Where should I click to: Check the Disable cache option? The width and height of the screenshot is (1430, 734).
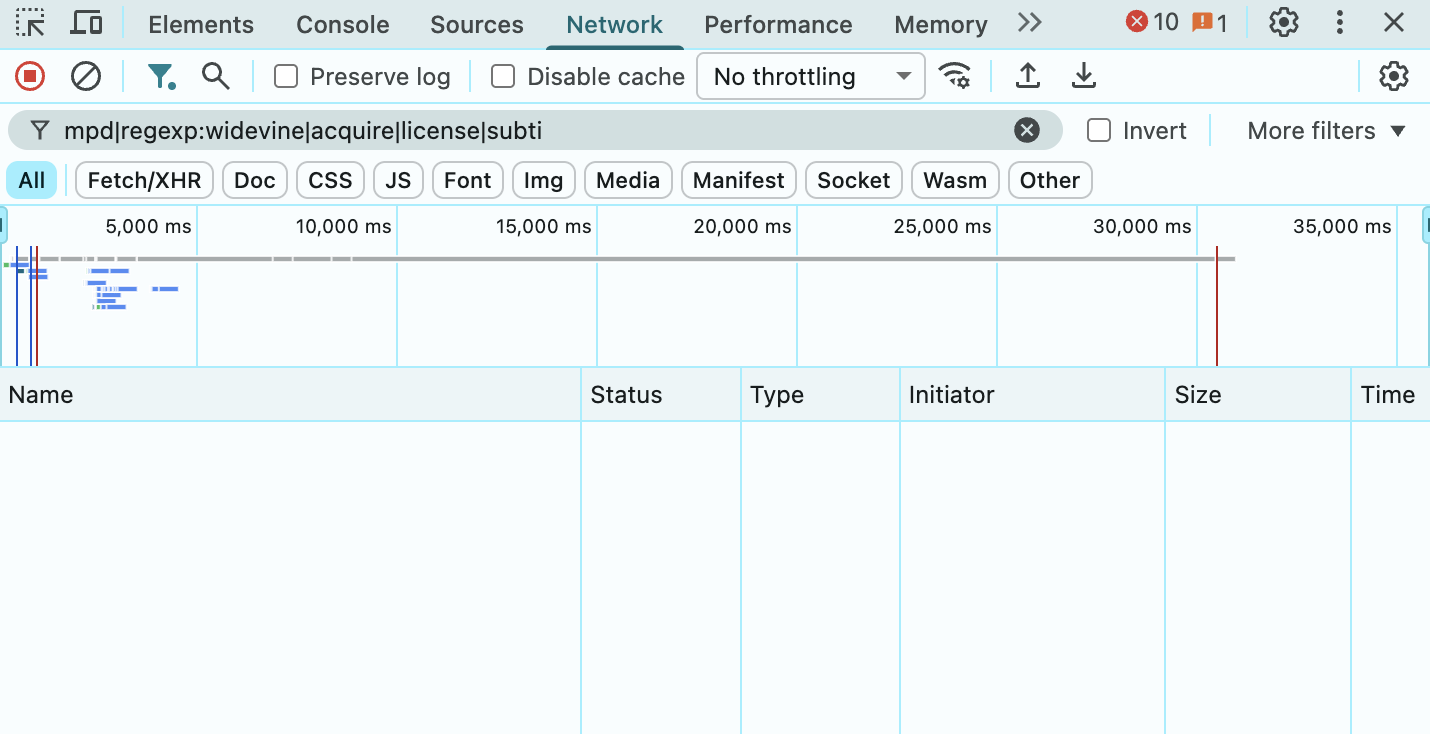(503, 77)
